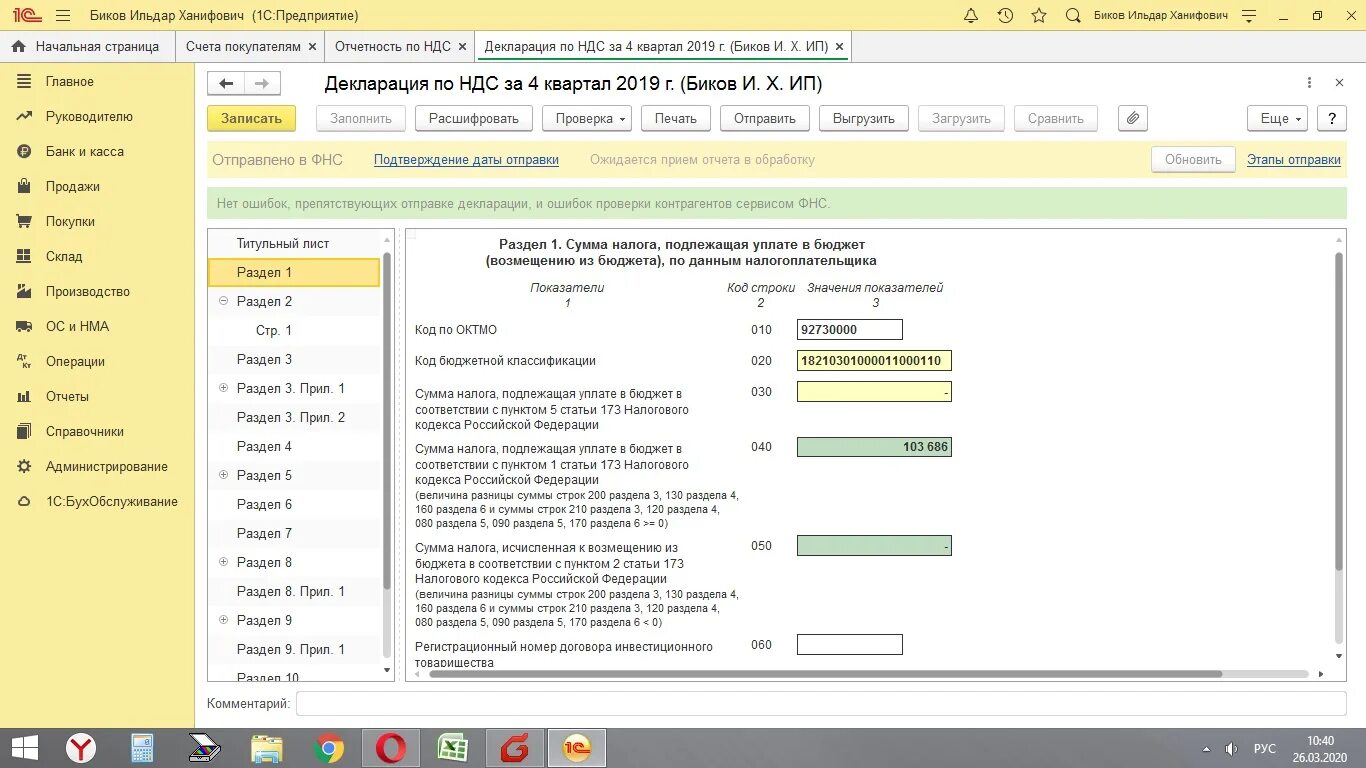
Task: Click the Код по ОКТМО field
Action: (x=850, y=330)
